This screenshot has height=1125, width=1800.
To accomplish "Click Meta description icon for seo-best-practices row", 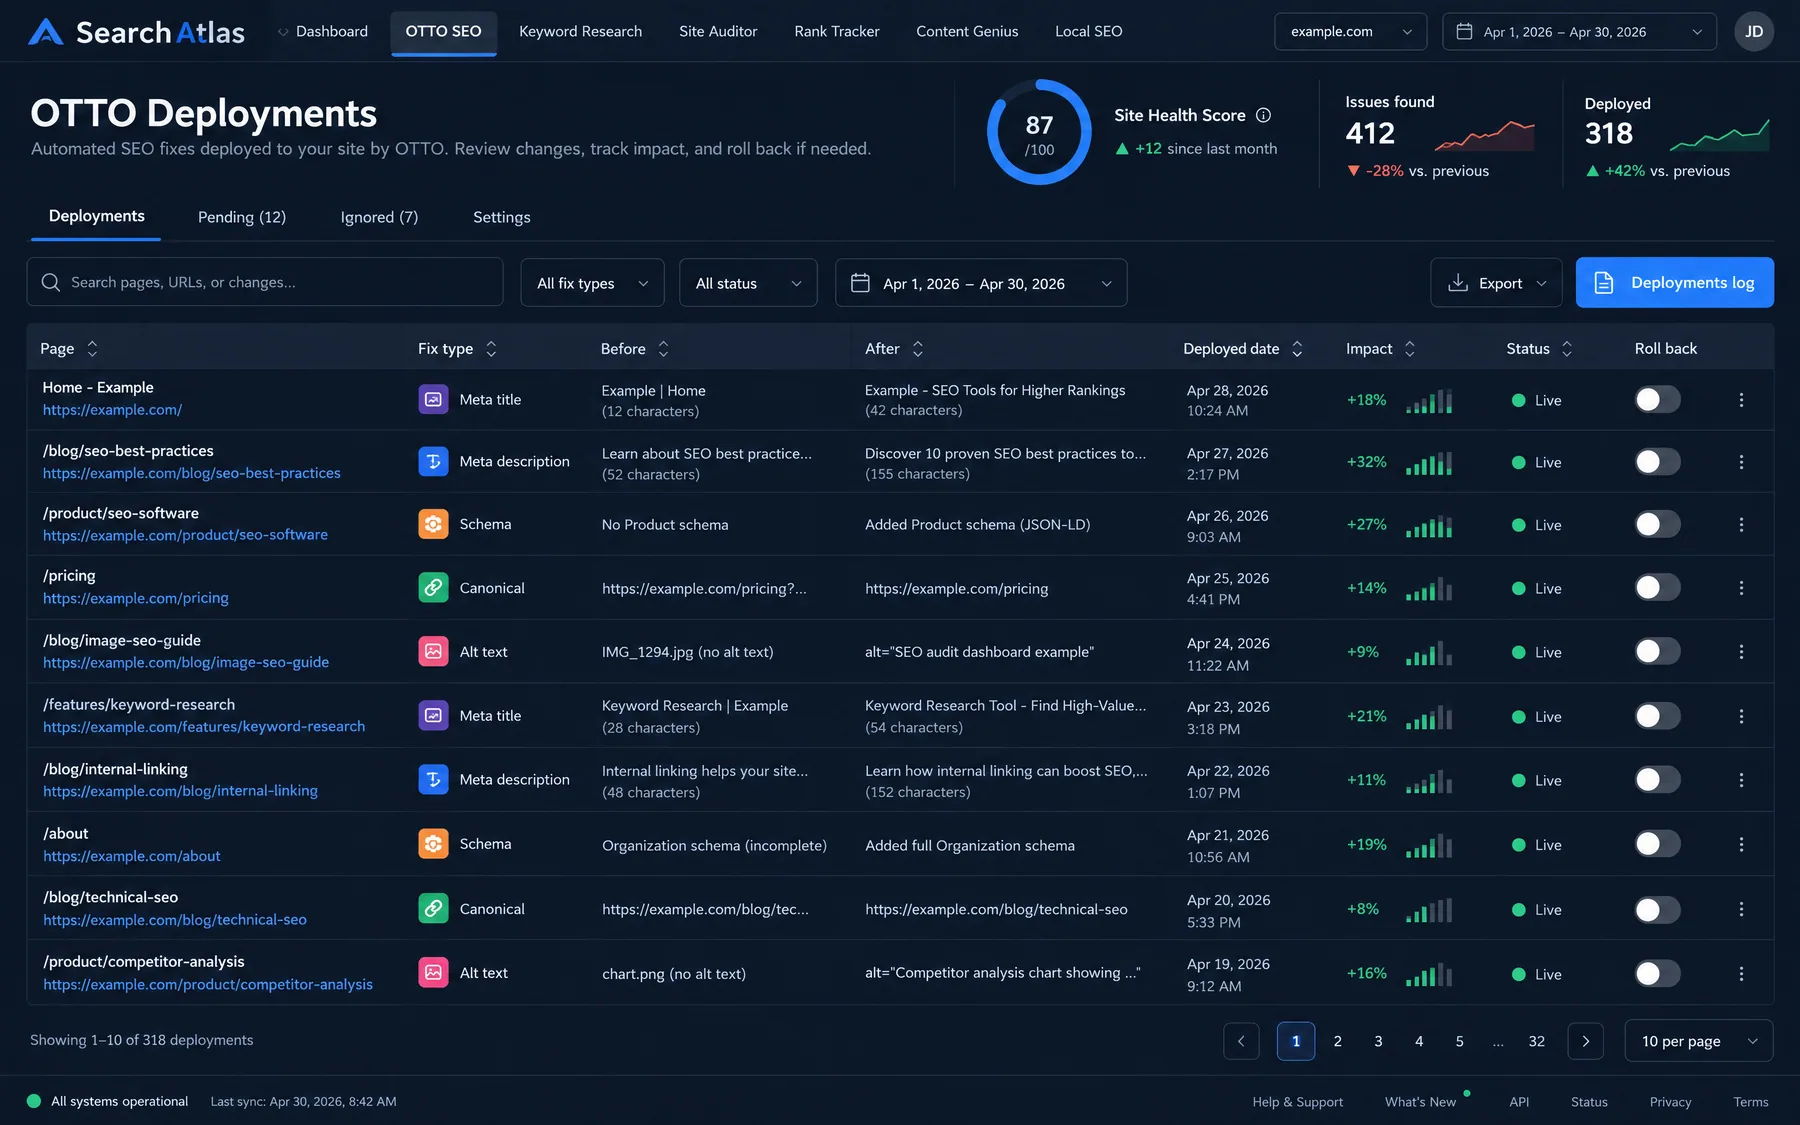I will 433,461.
